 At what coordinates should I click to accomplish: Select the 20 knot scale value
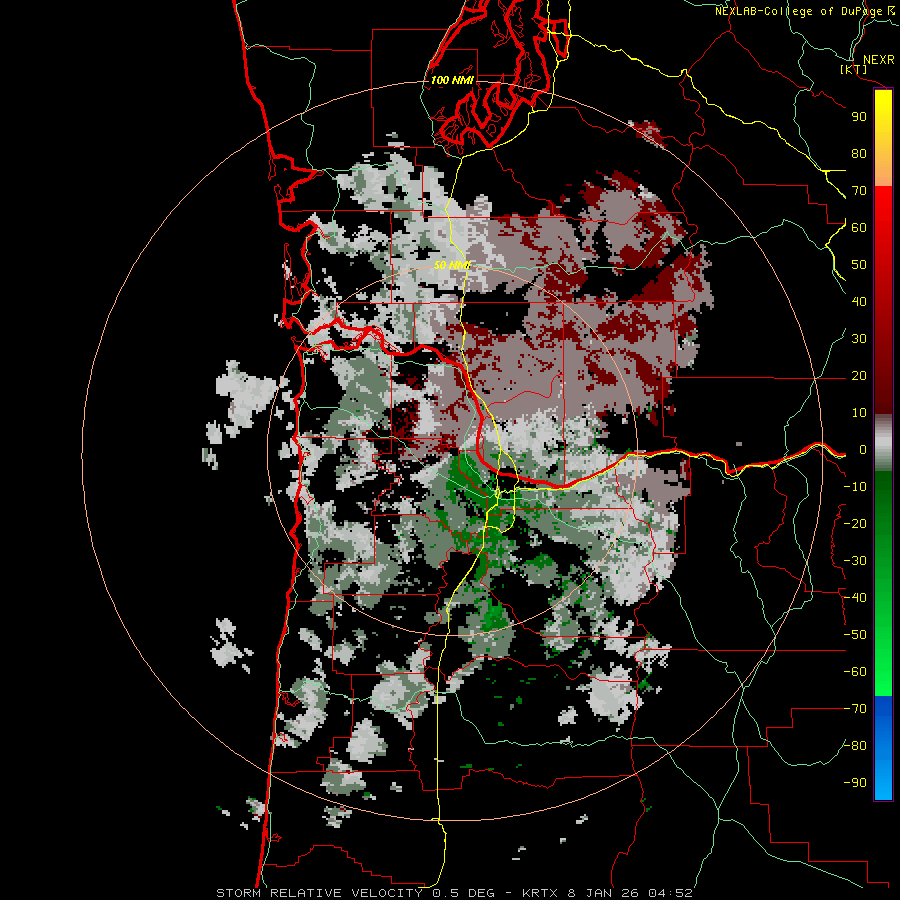pyautogui.click(x=859, y=376)
